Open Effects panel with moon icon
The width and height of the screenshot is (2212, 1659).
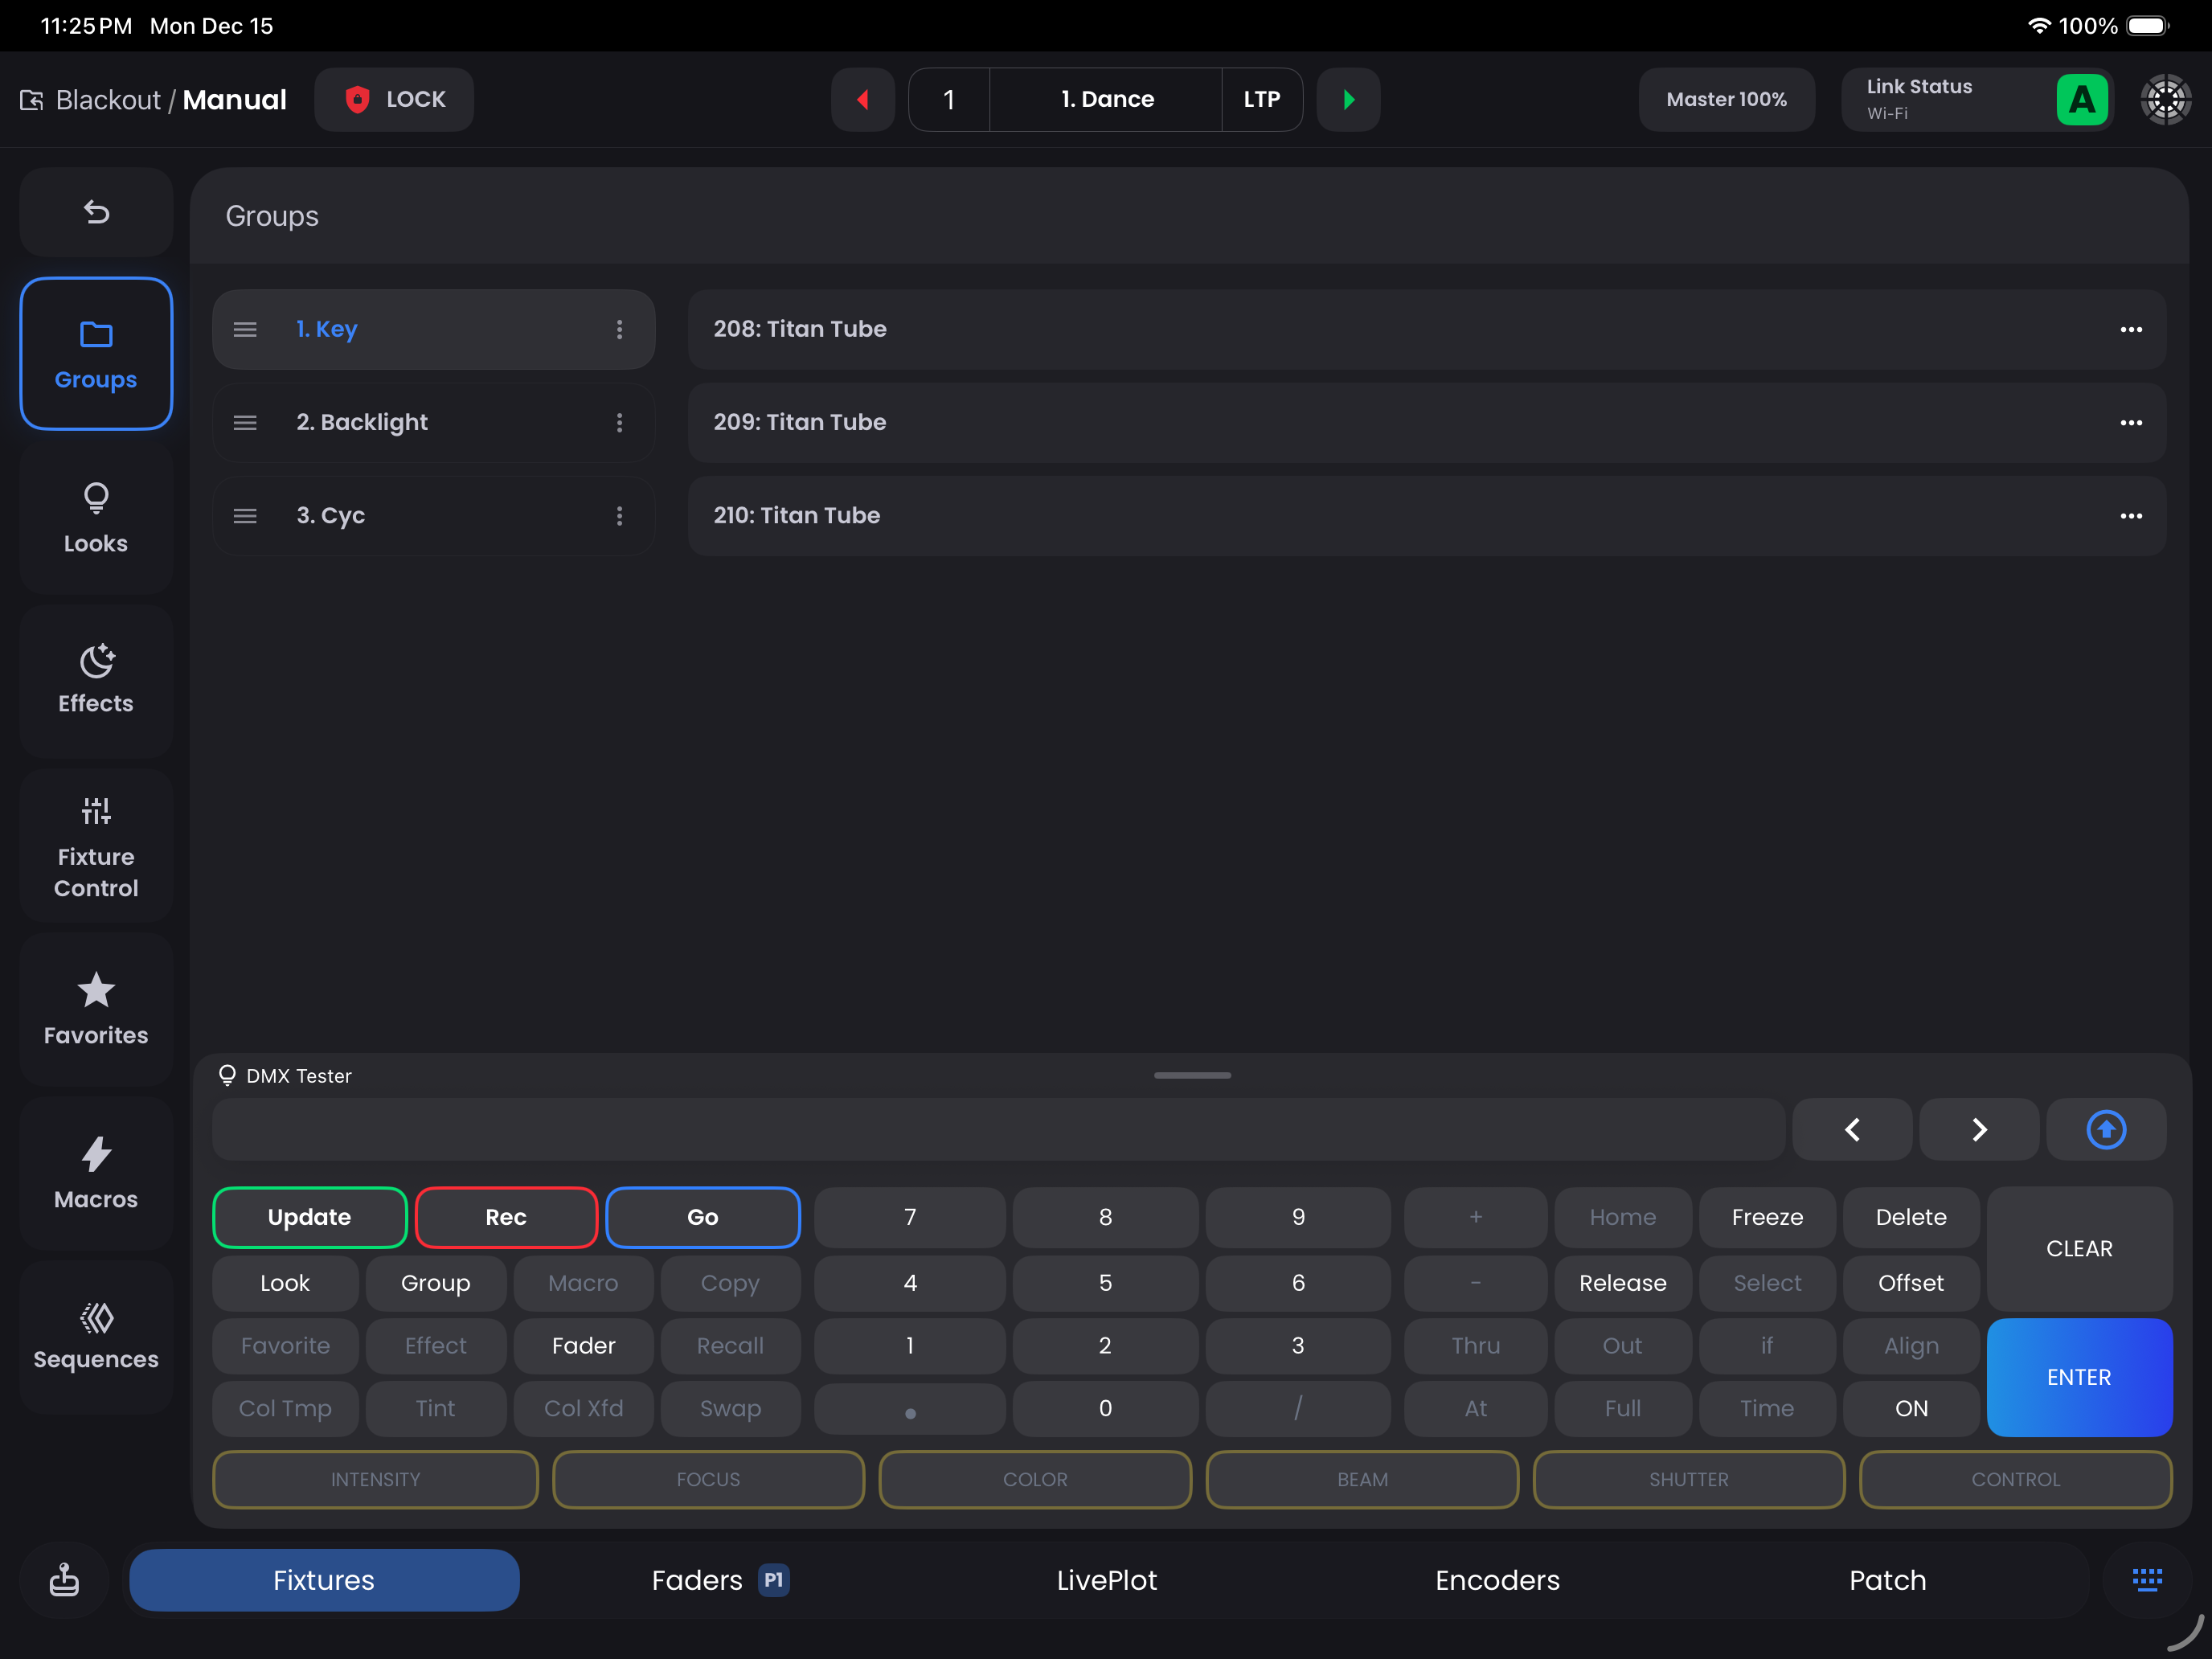96,679
